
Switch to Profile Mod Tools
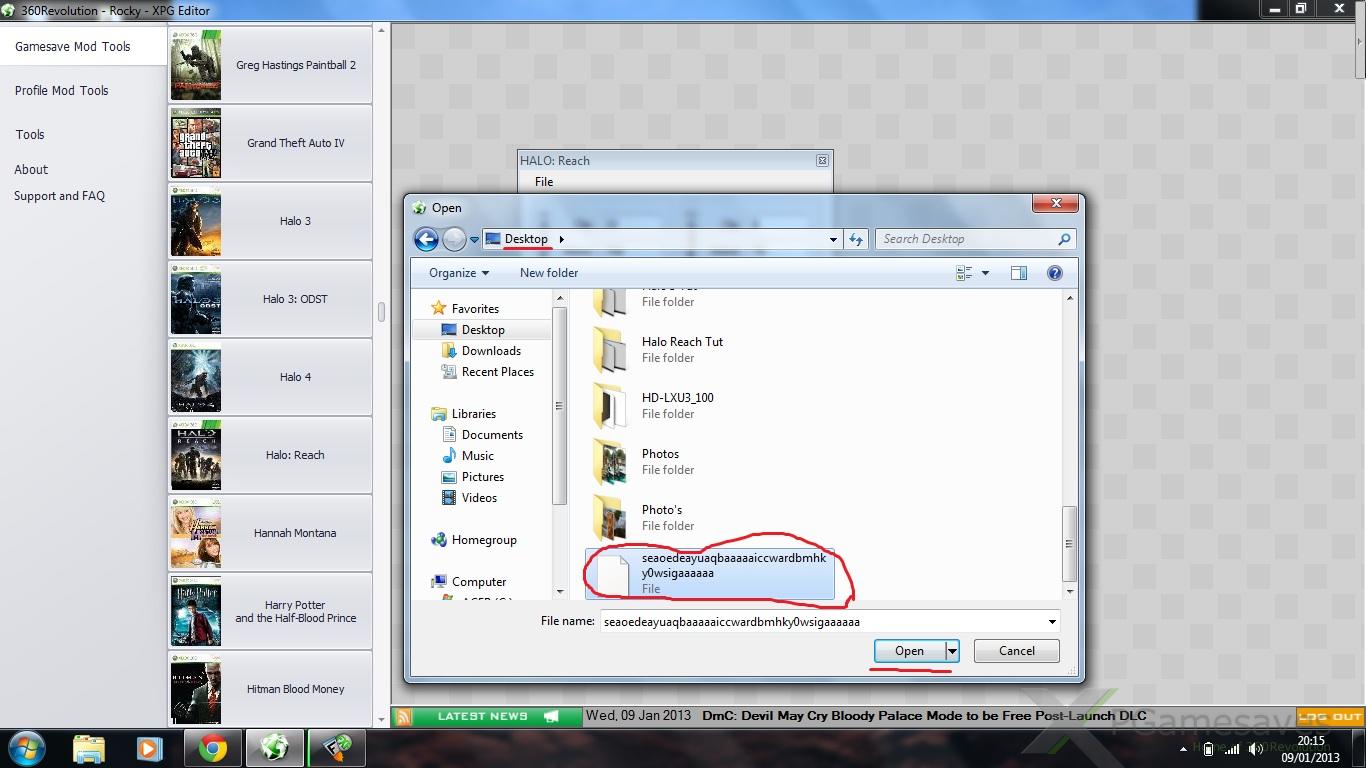click(x=62, y=90)
